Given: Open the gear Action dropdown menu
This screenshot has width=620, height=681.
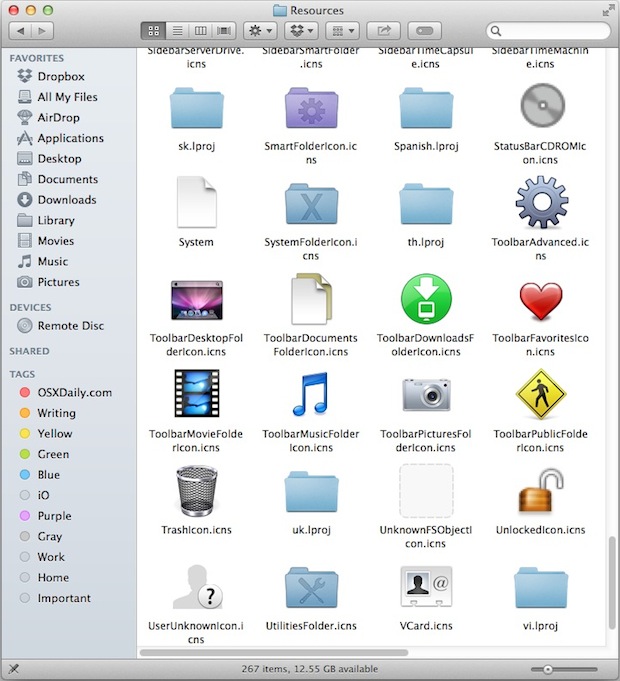Looking at the screenshot, I should pos(259,32).
